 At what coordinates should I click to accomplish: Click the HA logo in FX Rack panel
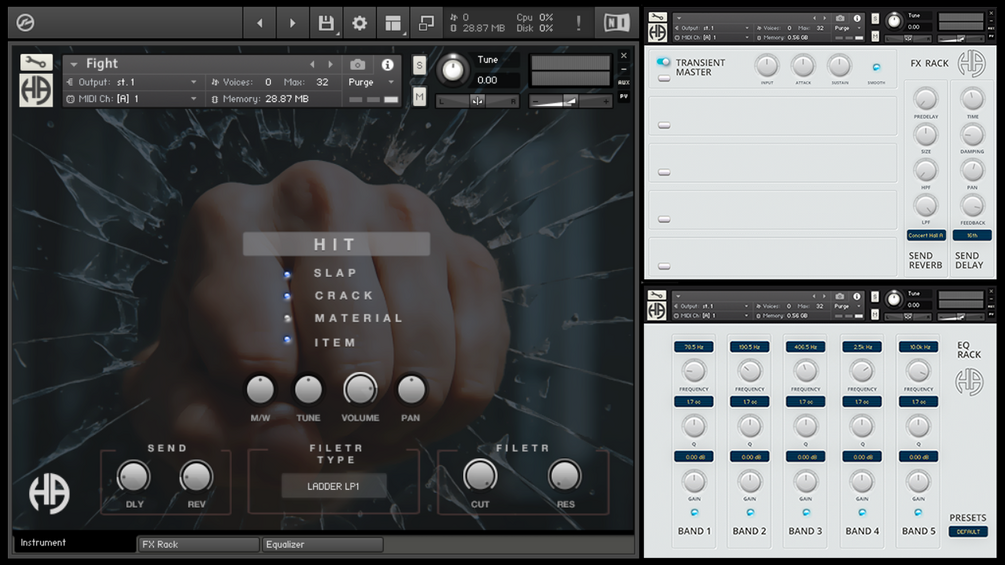click(971, 63)
